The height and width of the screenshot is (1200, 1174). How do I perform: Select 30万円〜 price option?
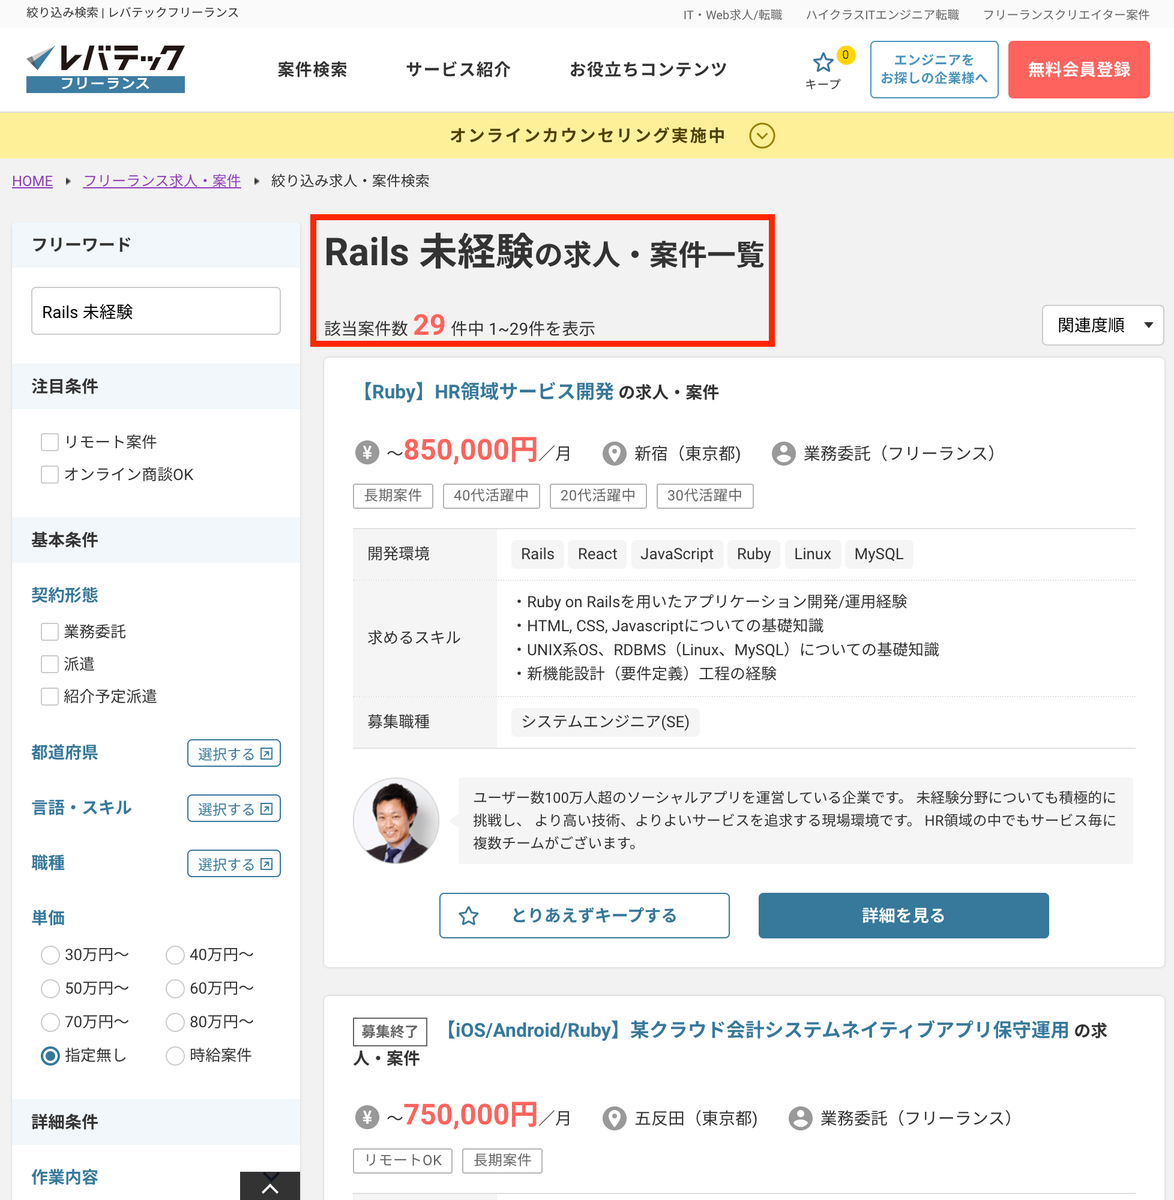(50, 955)
